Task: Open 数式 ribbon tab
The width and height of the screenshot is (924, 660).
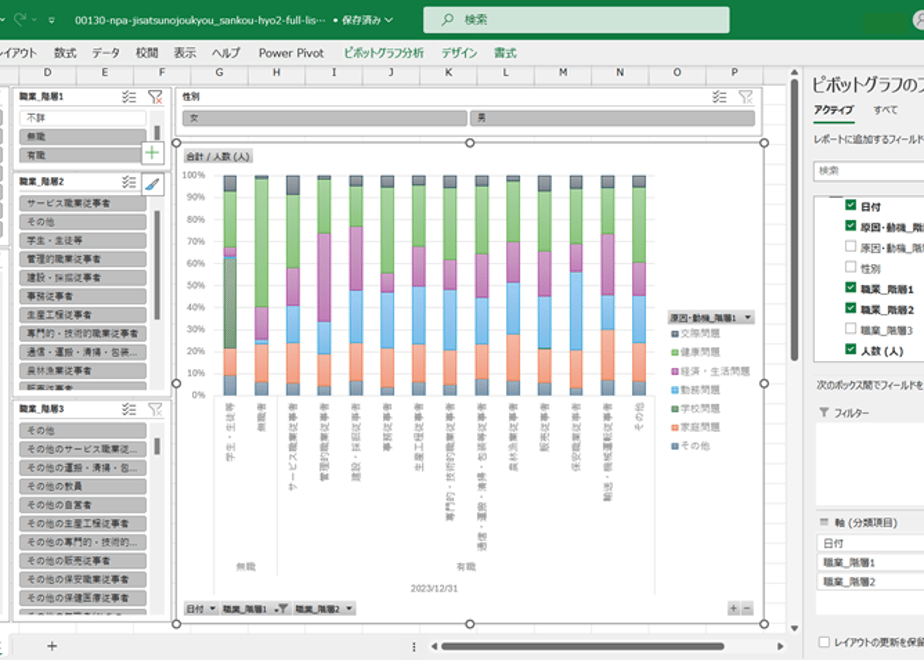Action: 65,53
